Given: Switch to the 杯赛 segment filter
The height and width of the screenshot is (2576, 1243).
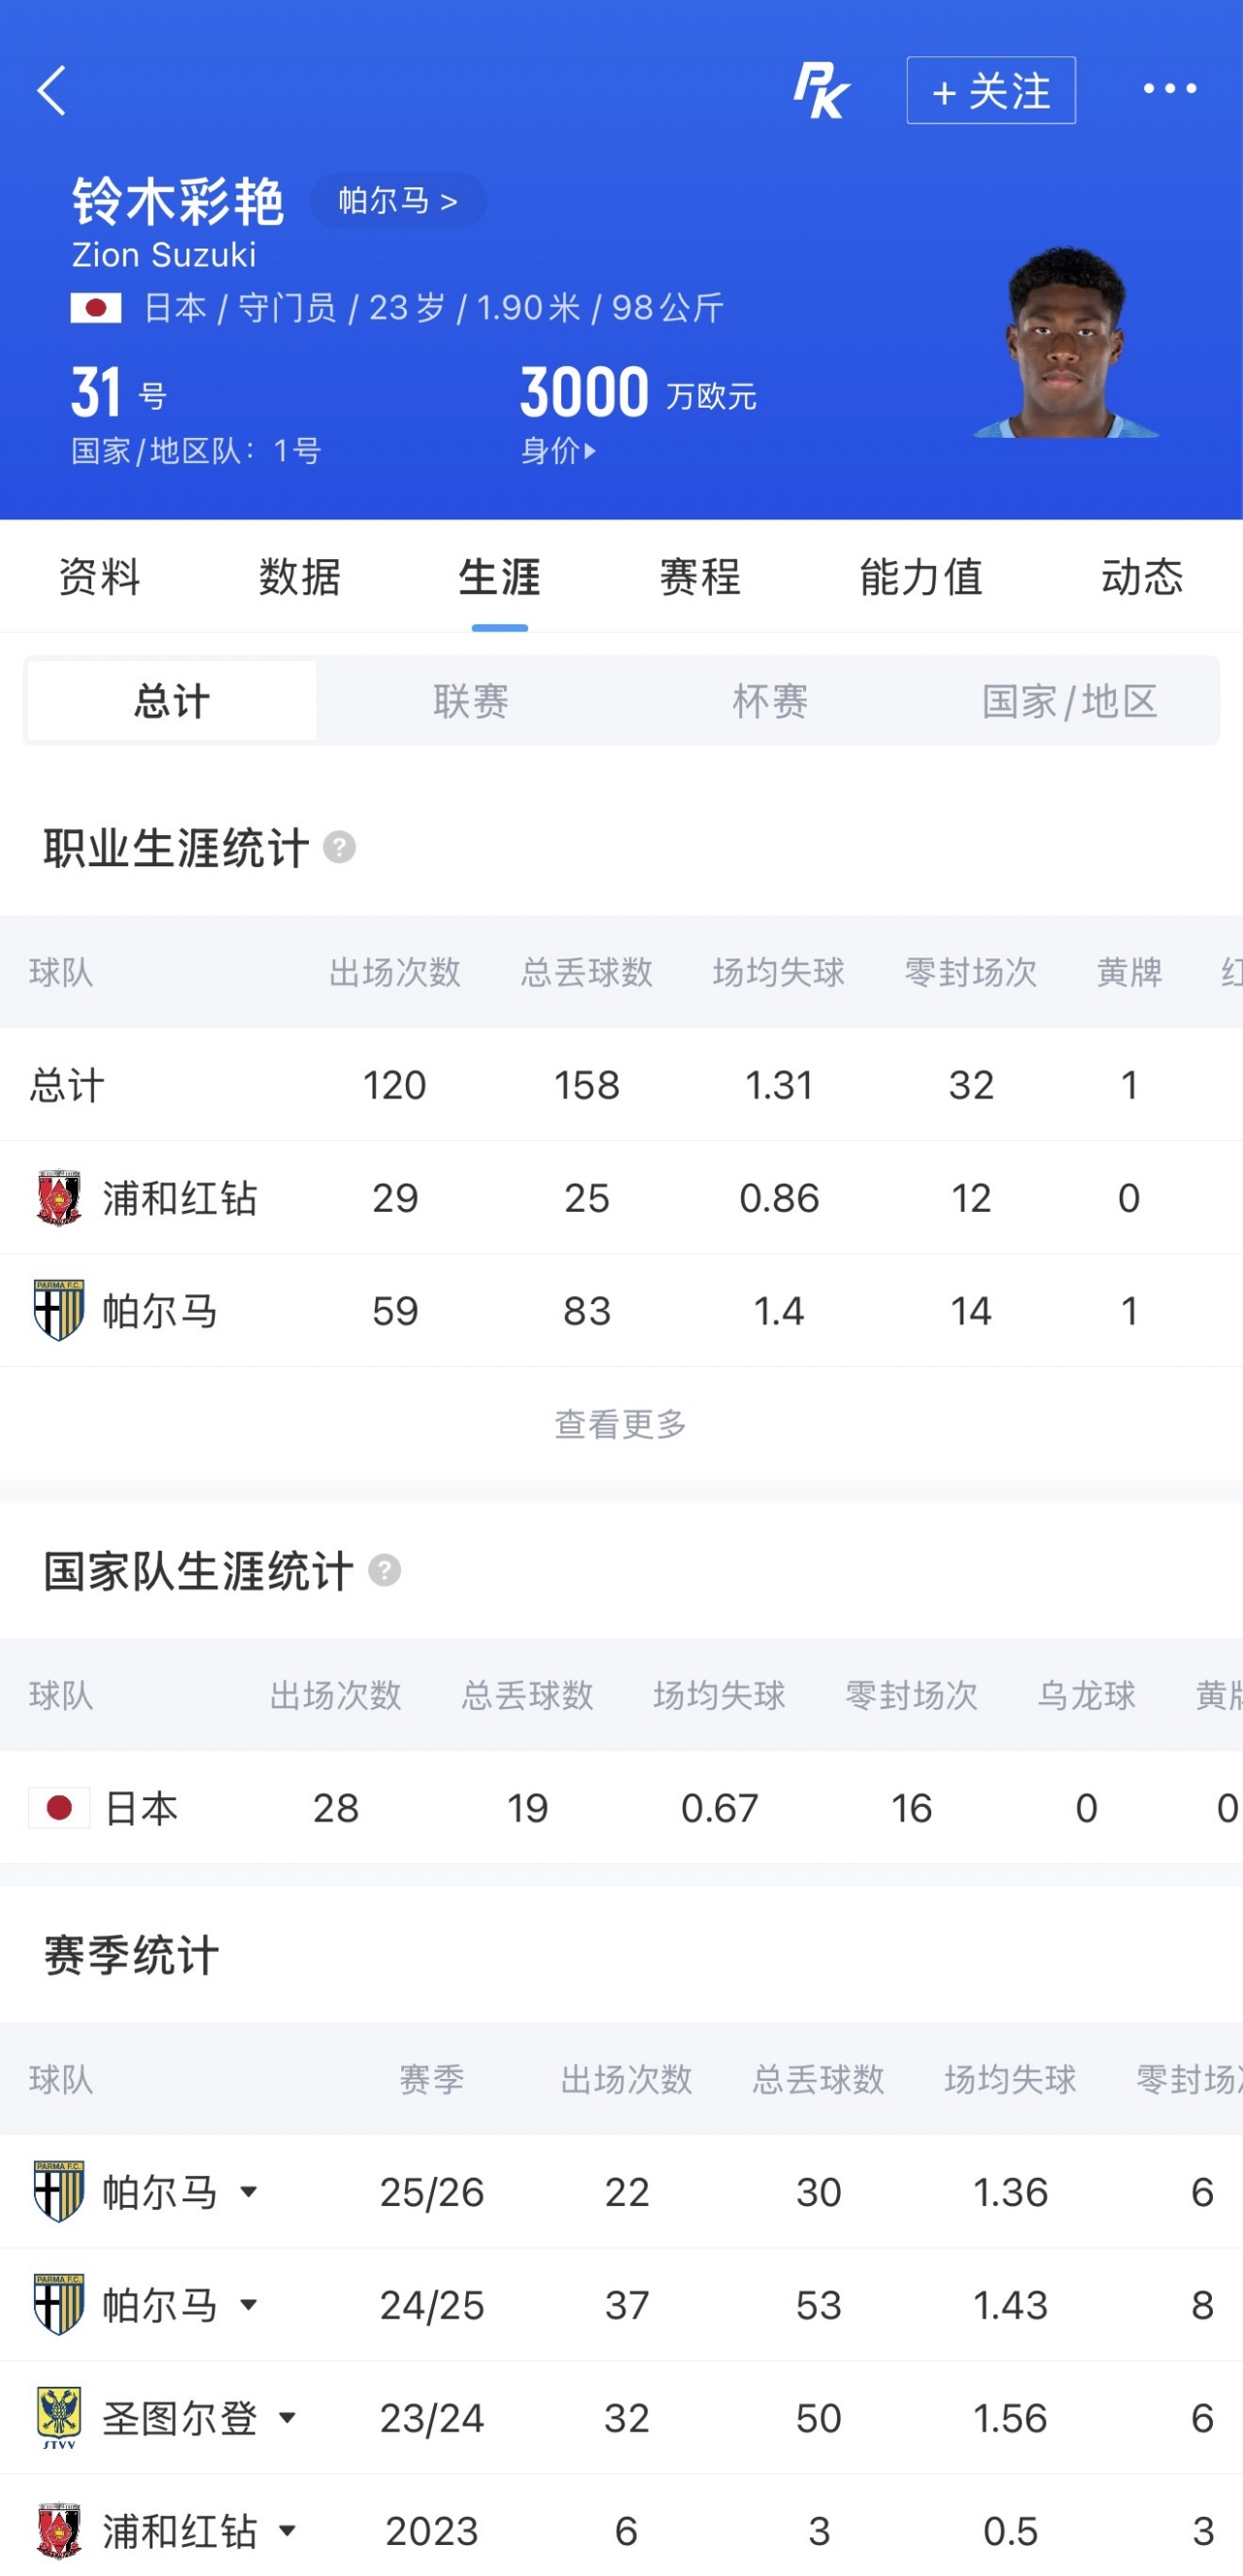Looking at the screenshot, I should pos(770,701).
